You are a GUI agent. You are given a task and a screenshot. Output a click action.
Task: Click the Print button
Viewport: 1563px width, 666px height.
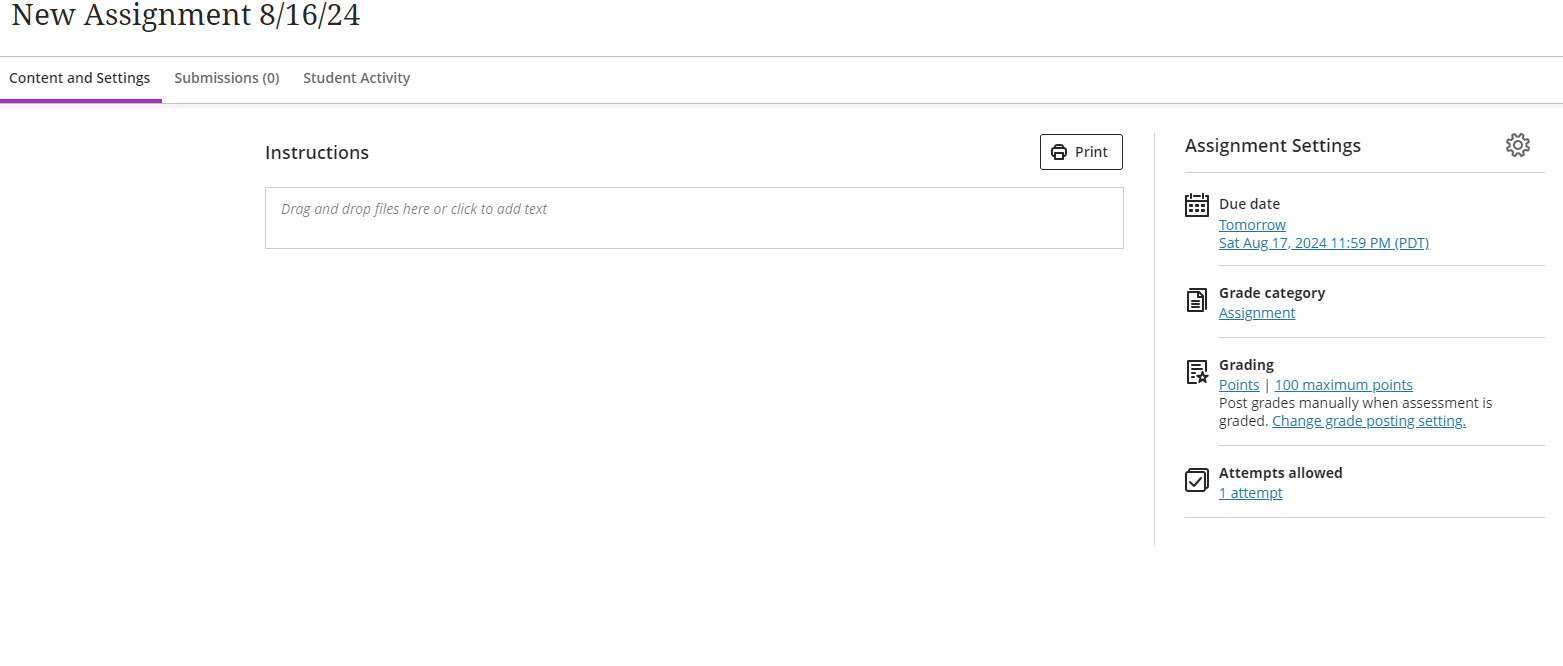coord(1081,151)
